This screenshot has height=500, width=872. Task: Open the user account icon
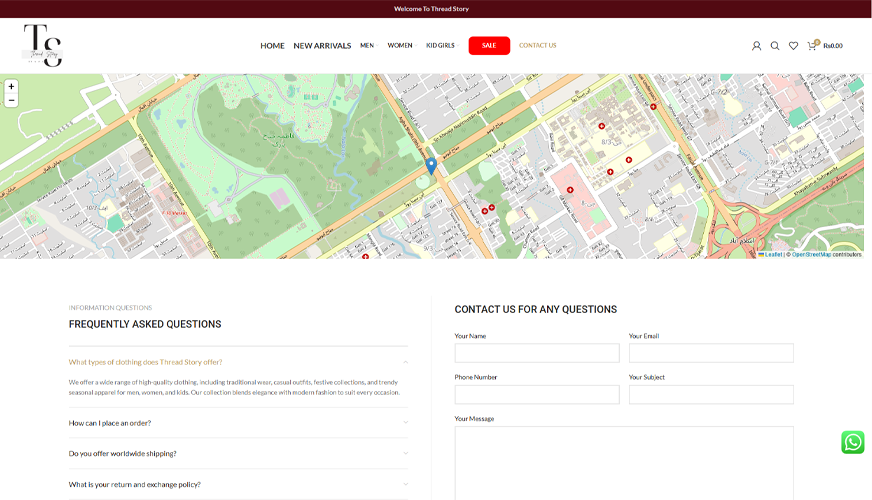click(x=756, y=46)
